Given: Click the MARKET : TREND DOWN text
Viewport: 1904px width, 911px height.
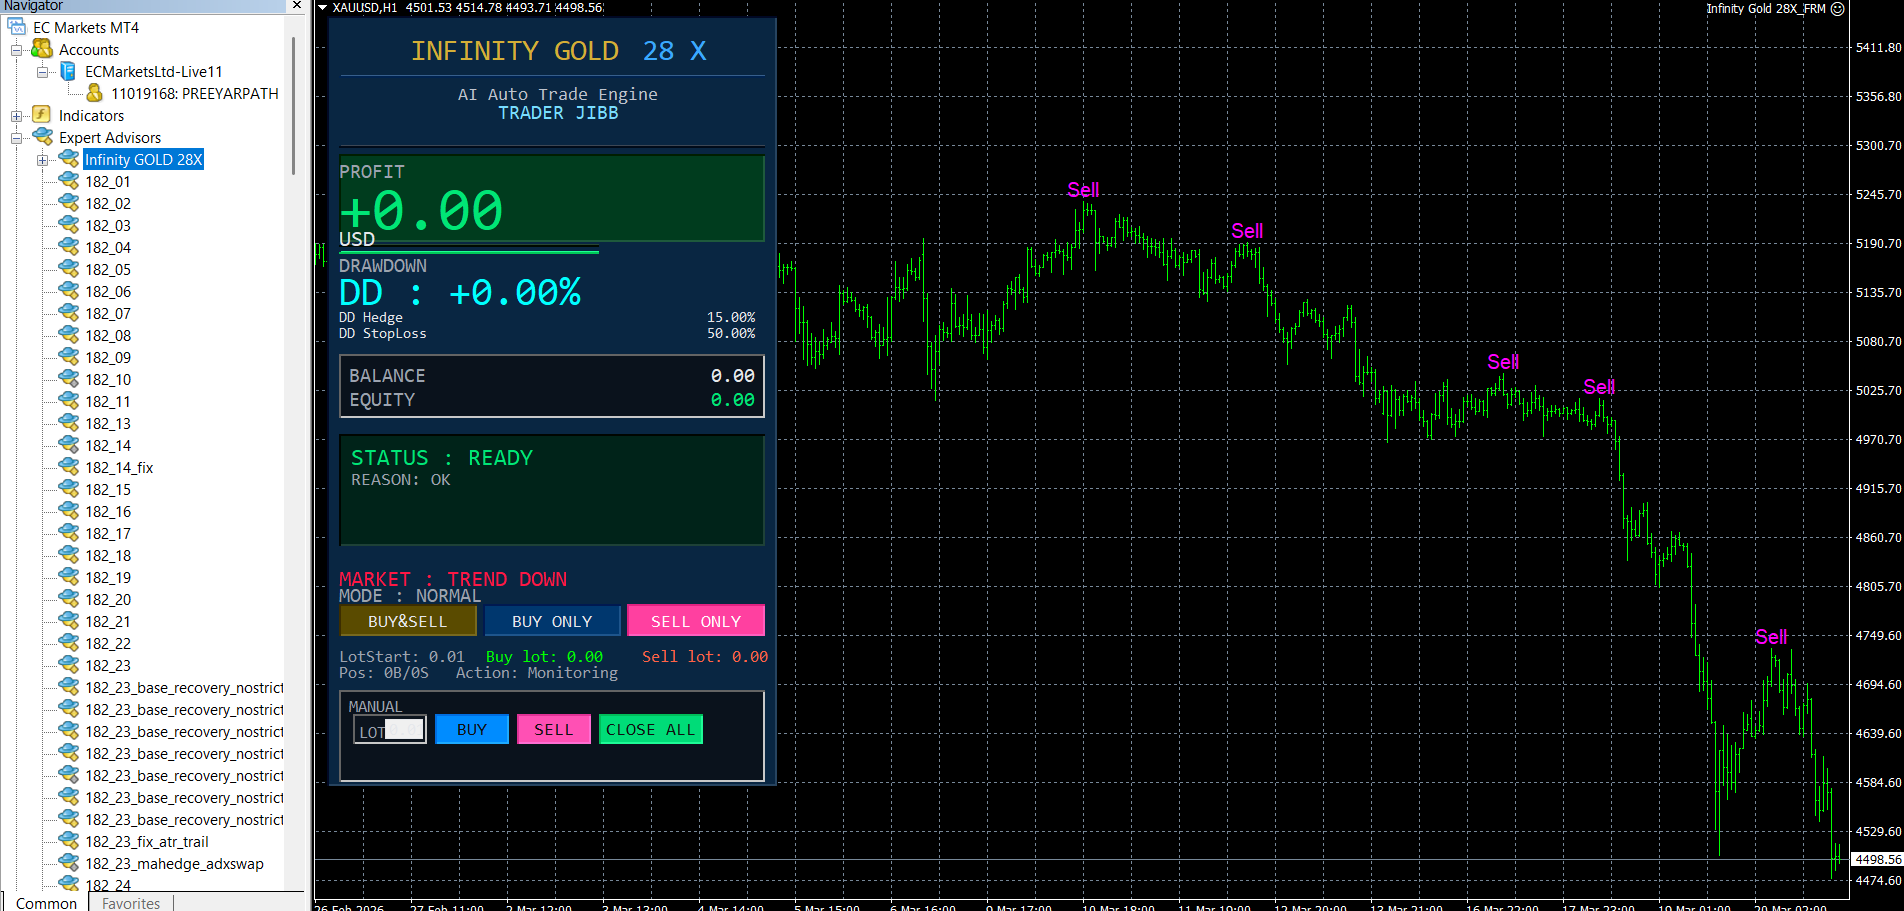Looking at the screenshot, I should click(x=453, y=579).
